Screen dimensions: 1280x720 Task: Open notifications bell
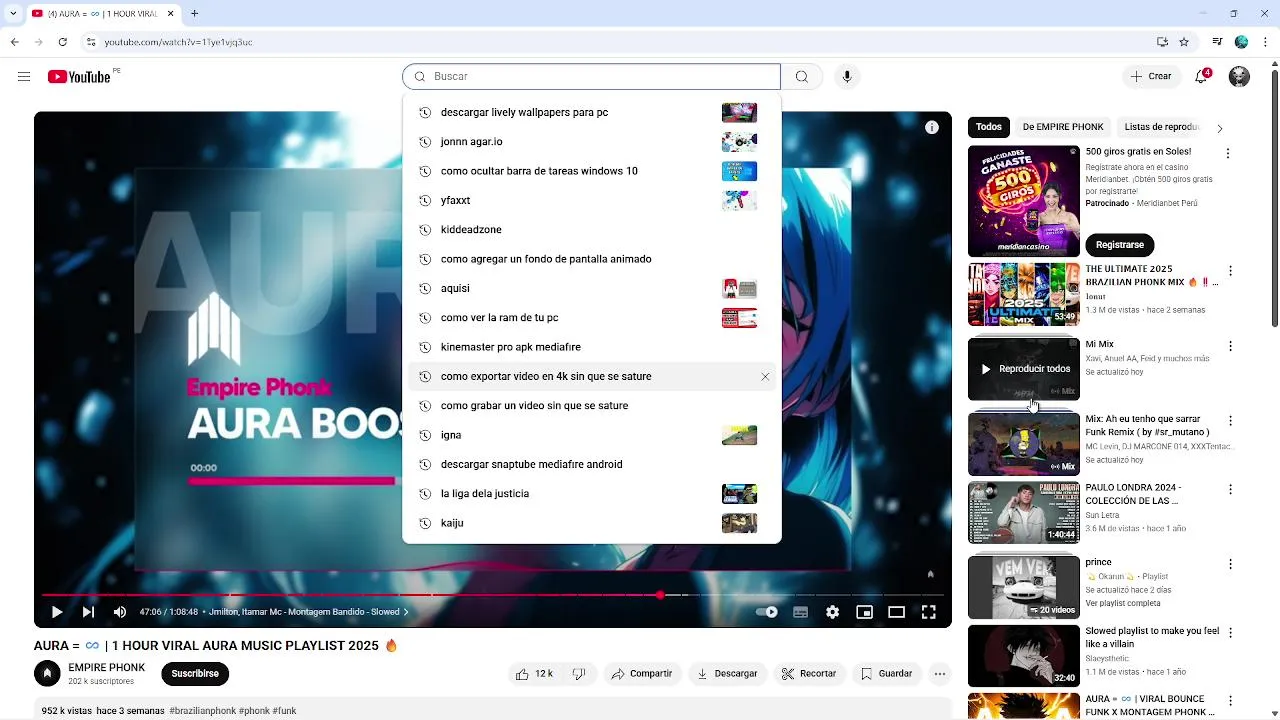(x=1202, y=77)
